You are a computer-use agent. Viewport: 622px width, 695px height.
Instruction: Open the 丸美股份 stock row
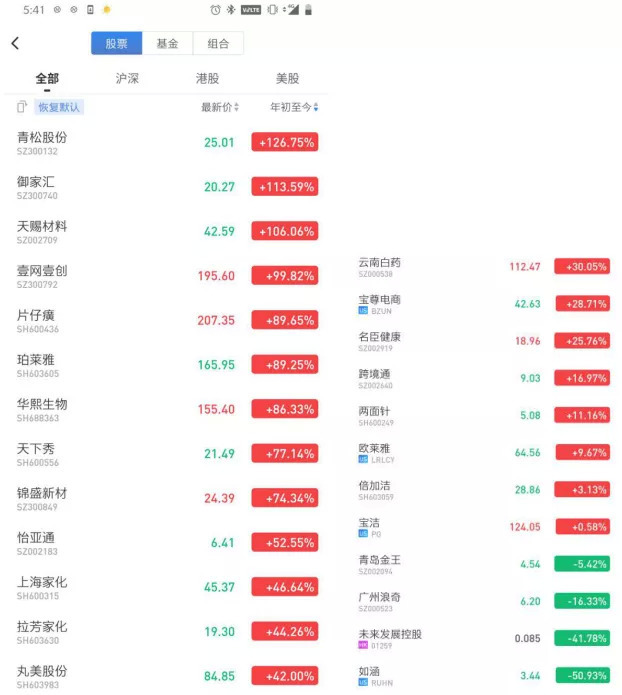167,676
